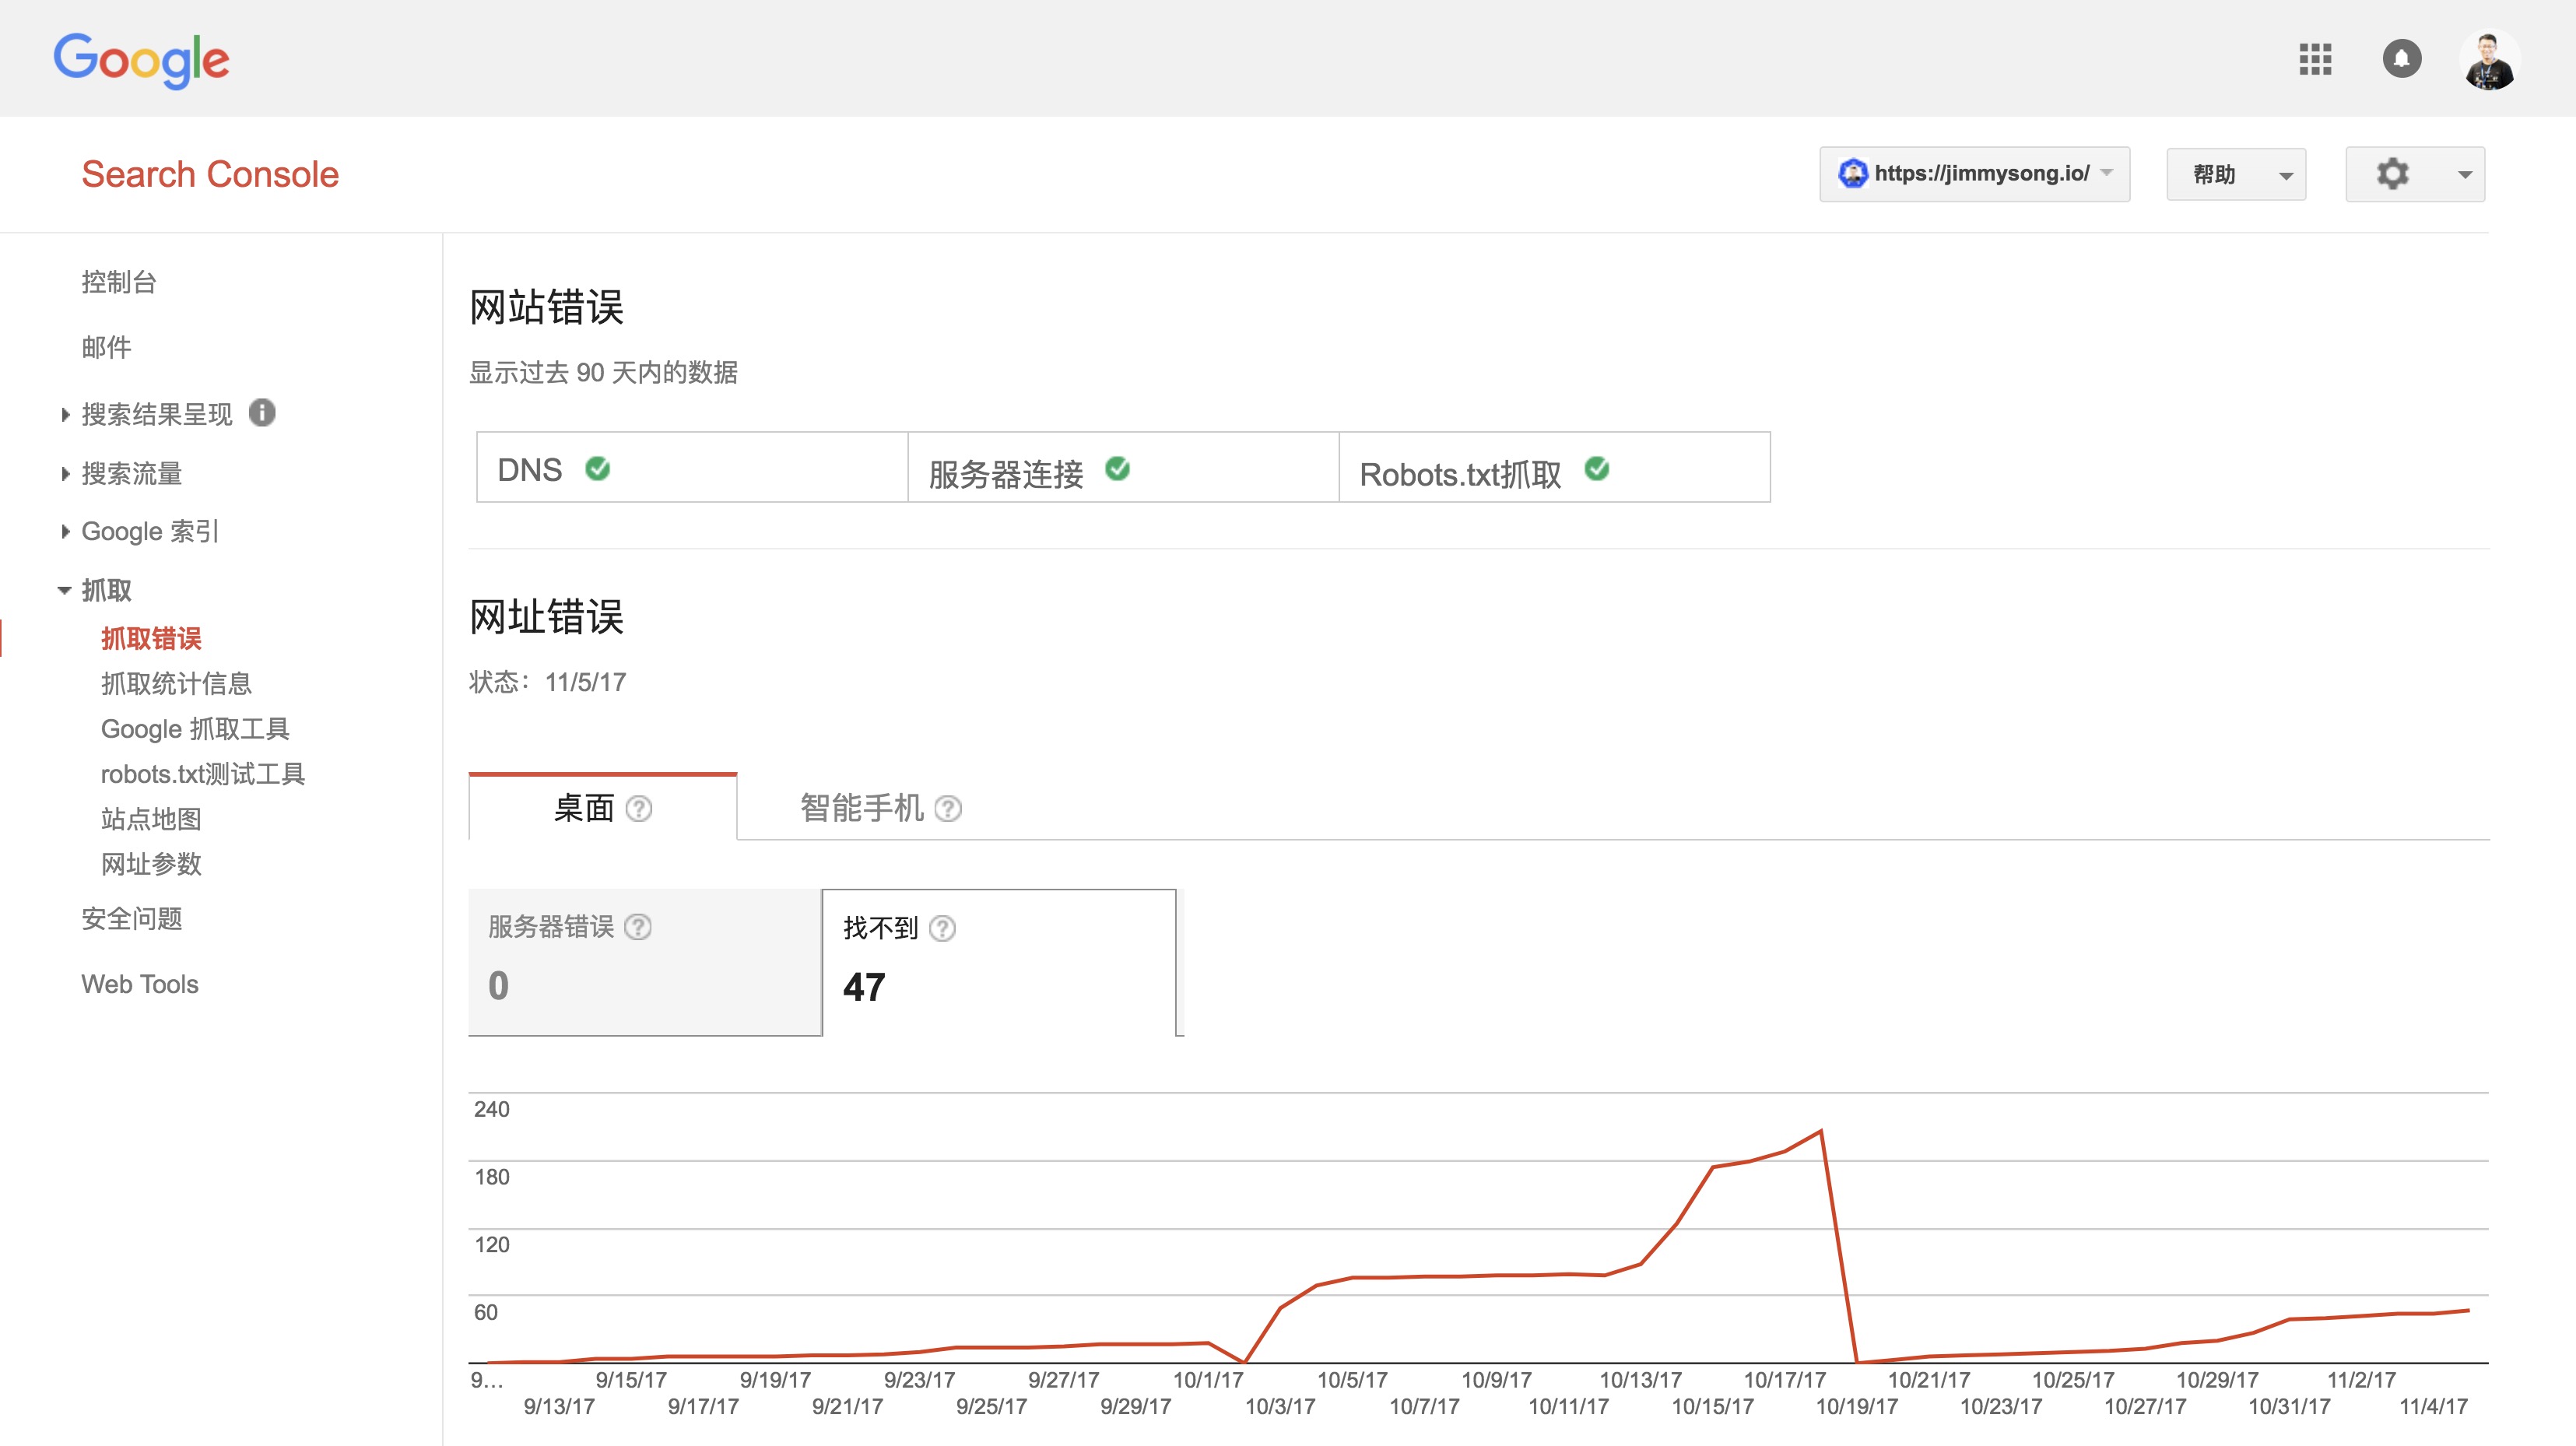Click help icon next to 桌面 tab

tap(639, 808)
